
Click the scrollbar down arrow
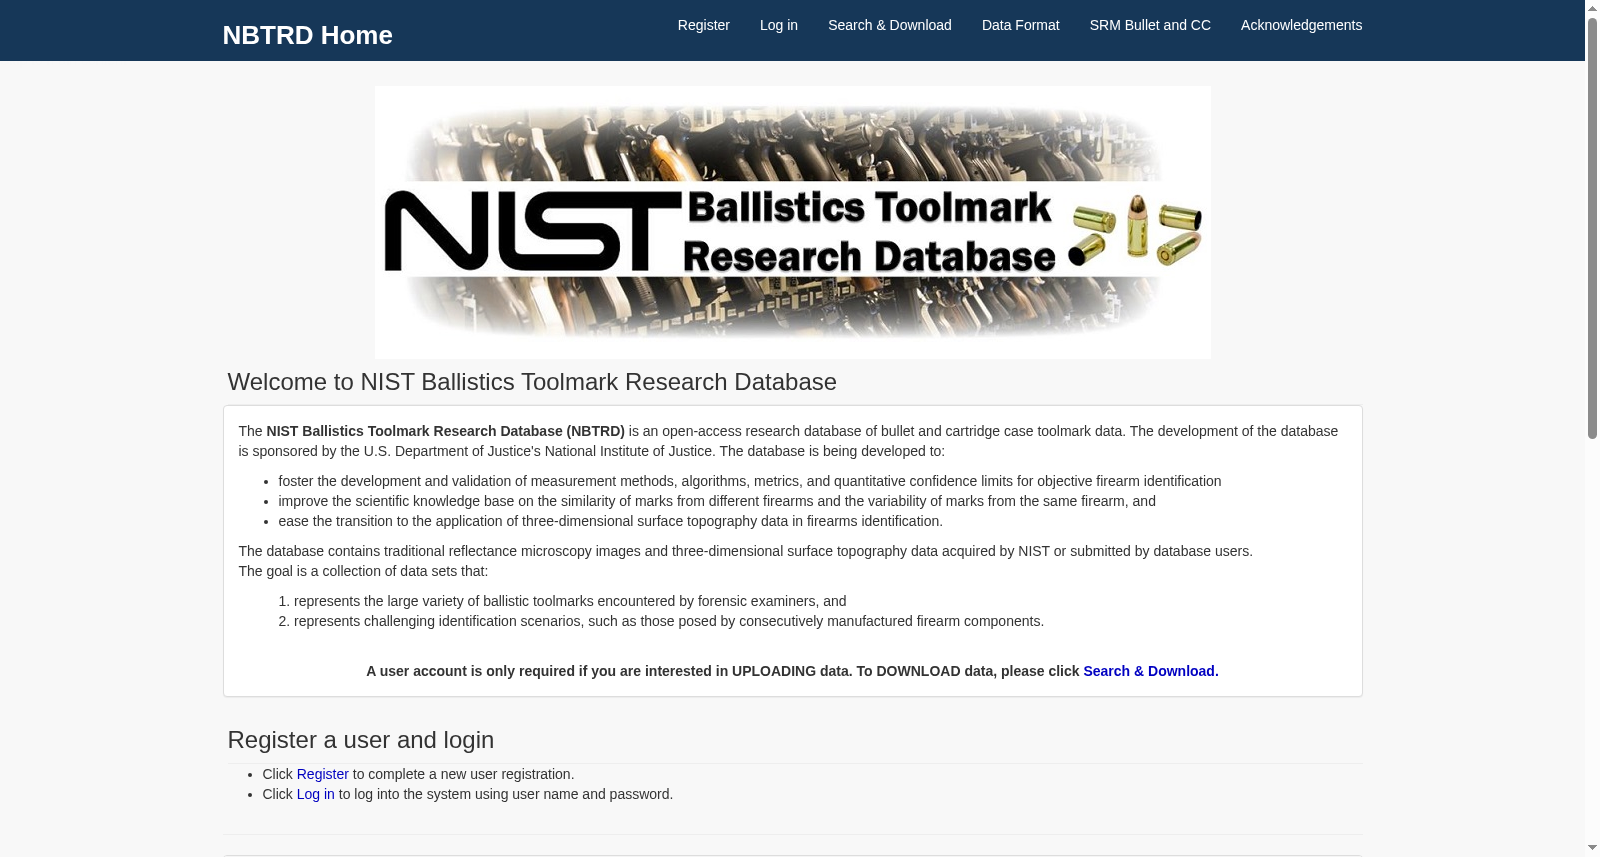pyautogui.click(x=1592, y=848)
